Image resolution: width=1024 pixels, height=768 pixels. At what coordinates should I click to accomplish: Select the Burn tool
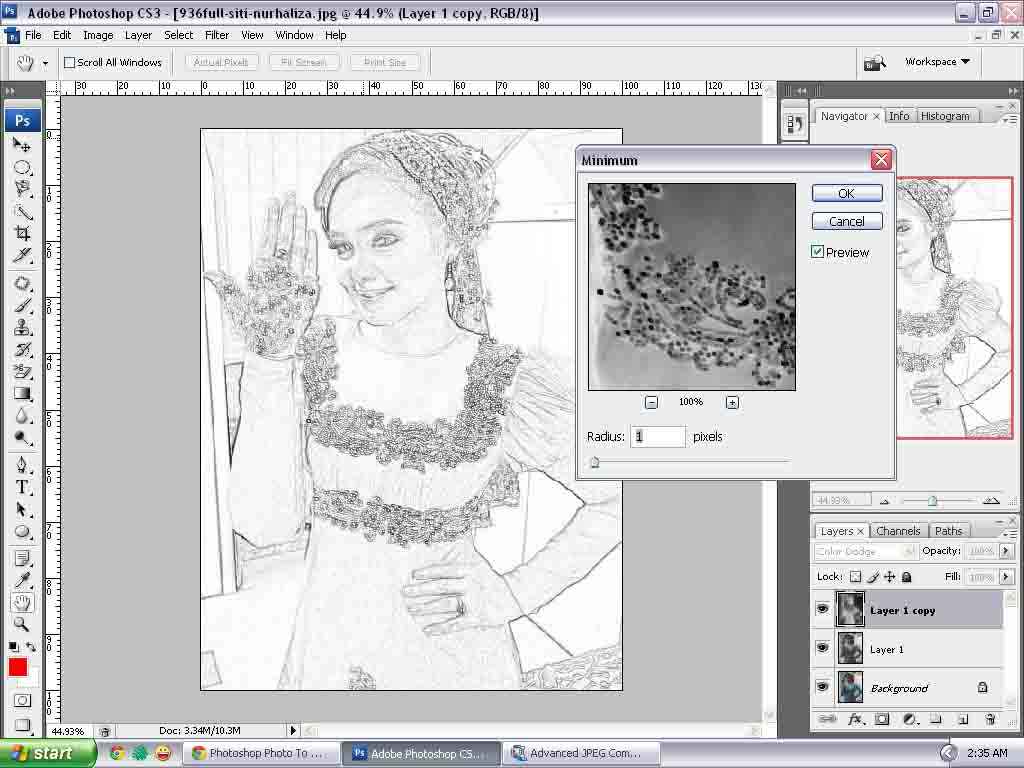pyautogui.click(x=22, y=438)
